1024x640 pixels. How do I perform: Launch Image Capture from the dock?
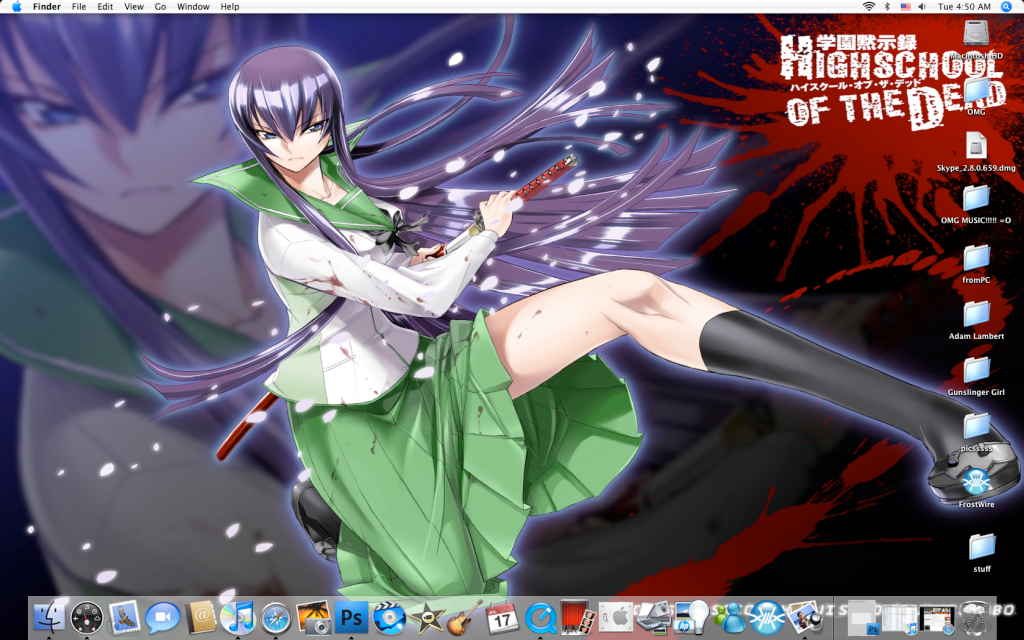654,617
